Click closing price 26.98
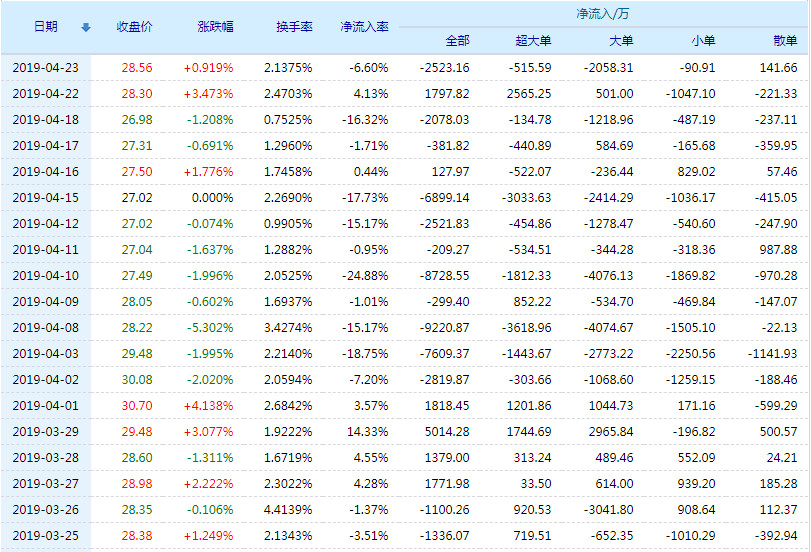The width and height of the screenshot is (811, 552). (137, 120)
